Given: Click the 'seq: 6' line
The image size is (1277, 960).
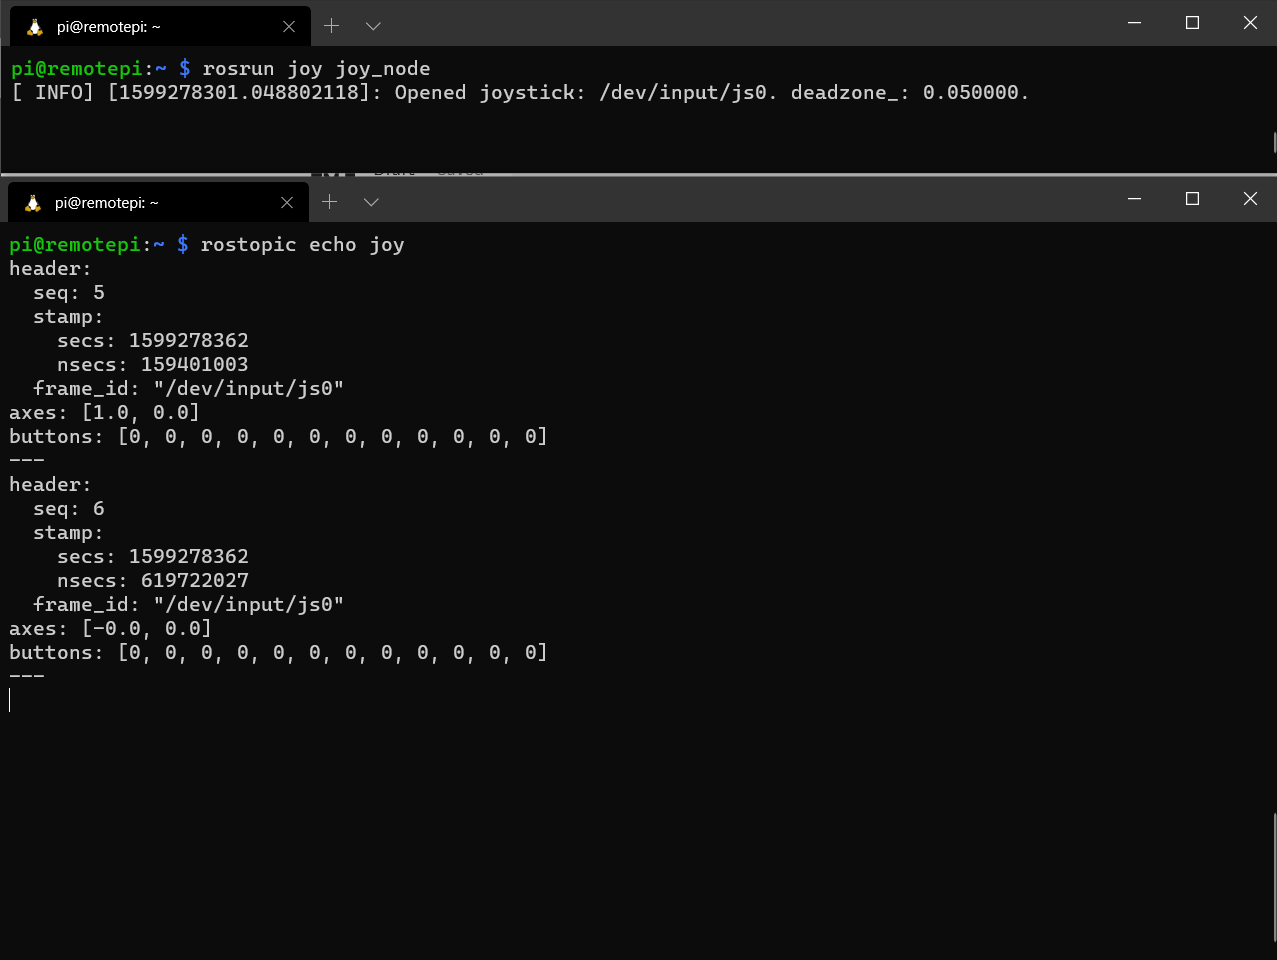Looking at the screenshot, I should tap(69, 509).
